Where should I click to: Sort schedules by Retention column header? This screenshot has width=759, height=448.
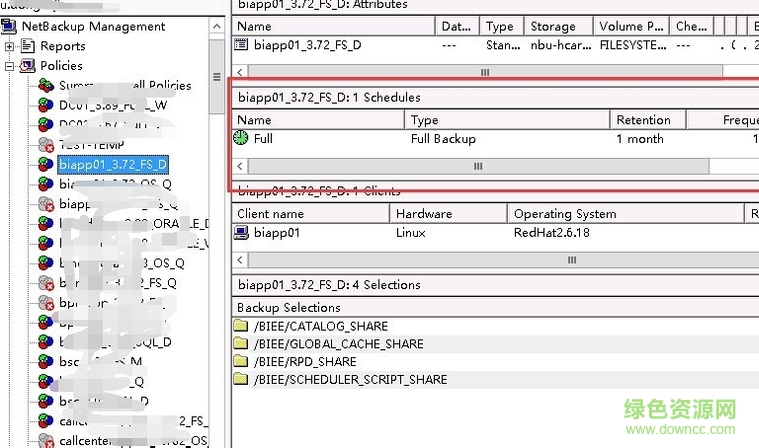(x=648, y=119)
